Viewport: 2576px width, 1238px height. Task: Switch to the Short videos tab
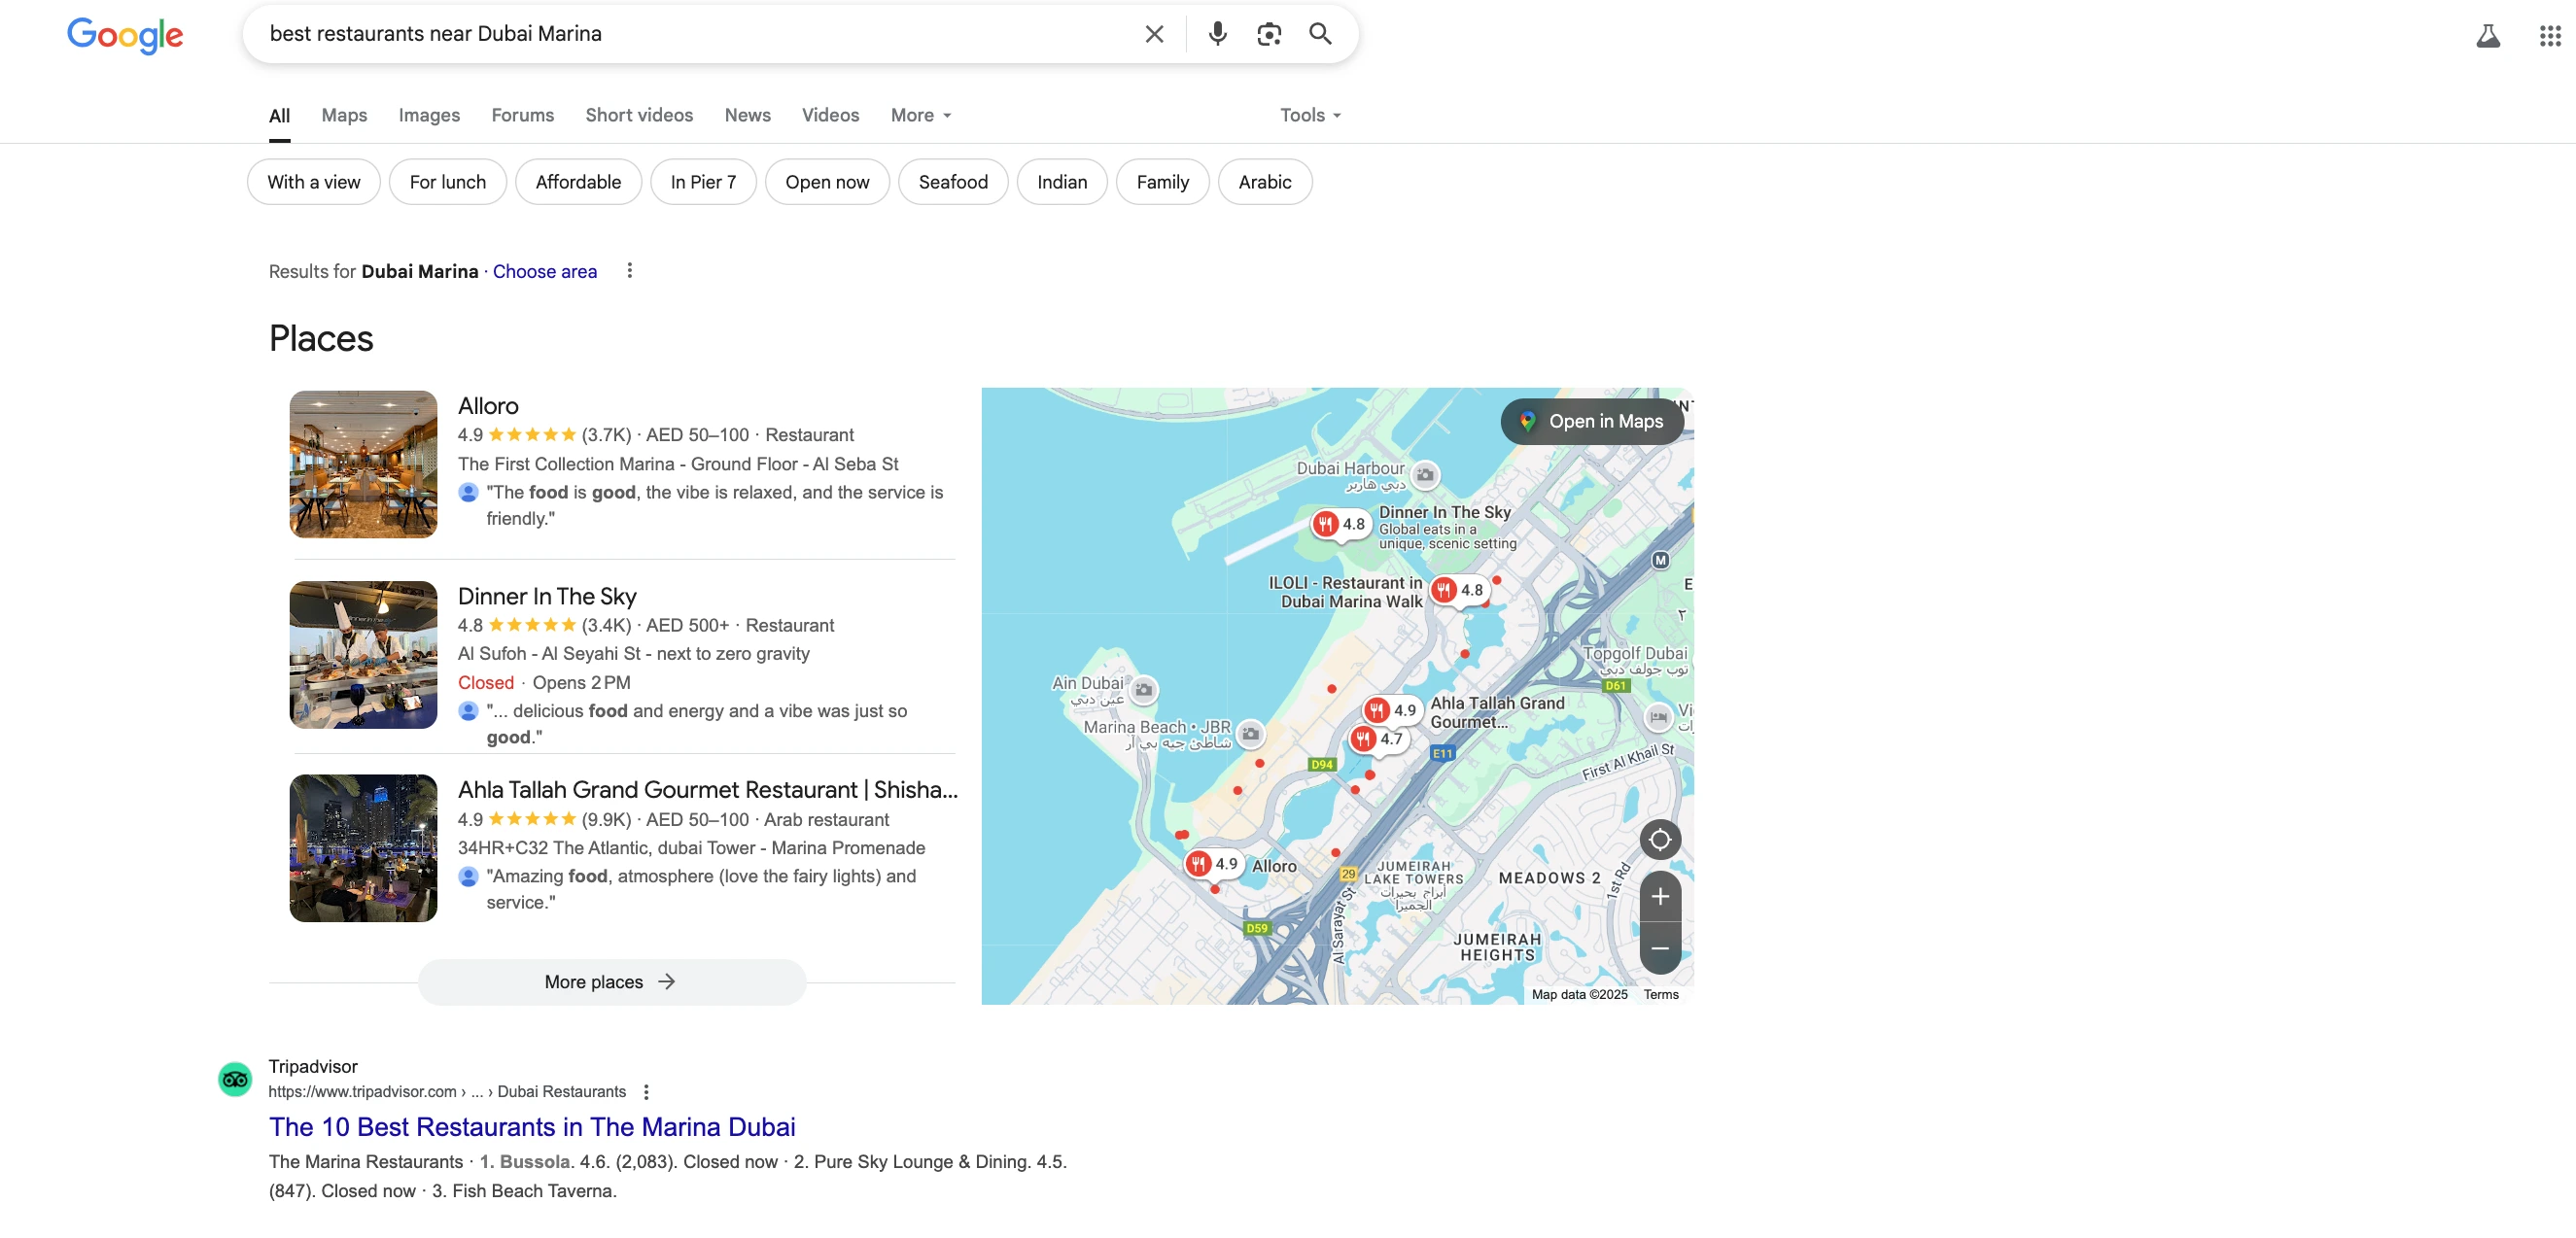point(639,115)
